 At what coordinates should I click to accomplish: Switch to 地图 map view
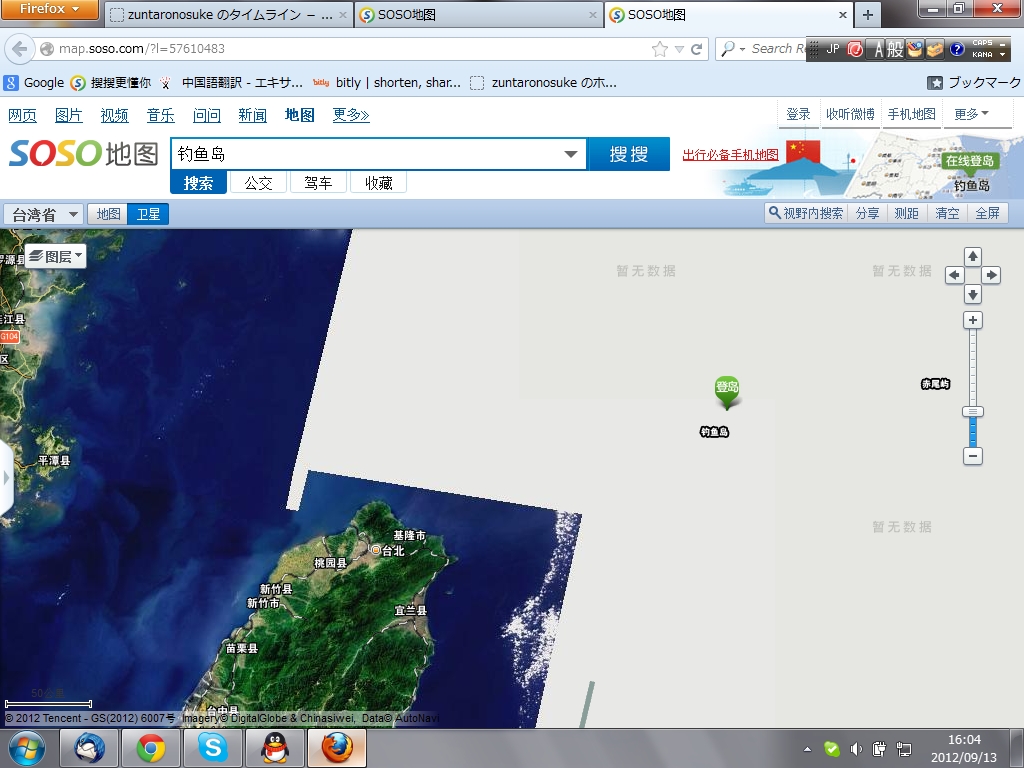point(108,214)
